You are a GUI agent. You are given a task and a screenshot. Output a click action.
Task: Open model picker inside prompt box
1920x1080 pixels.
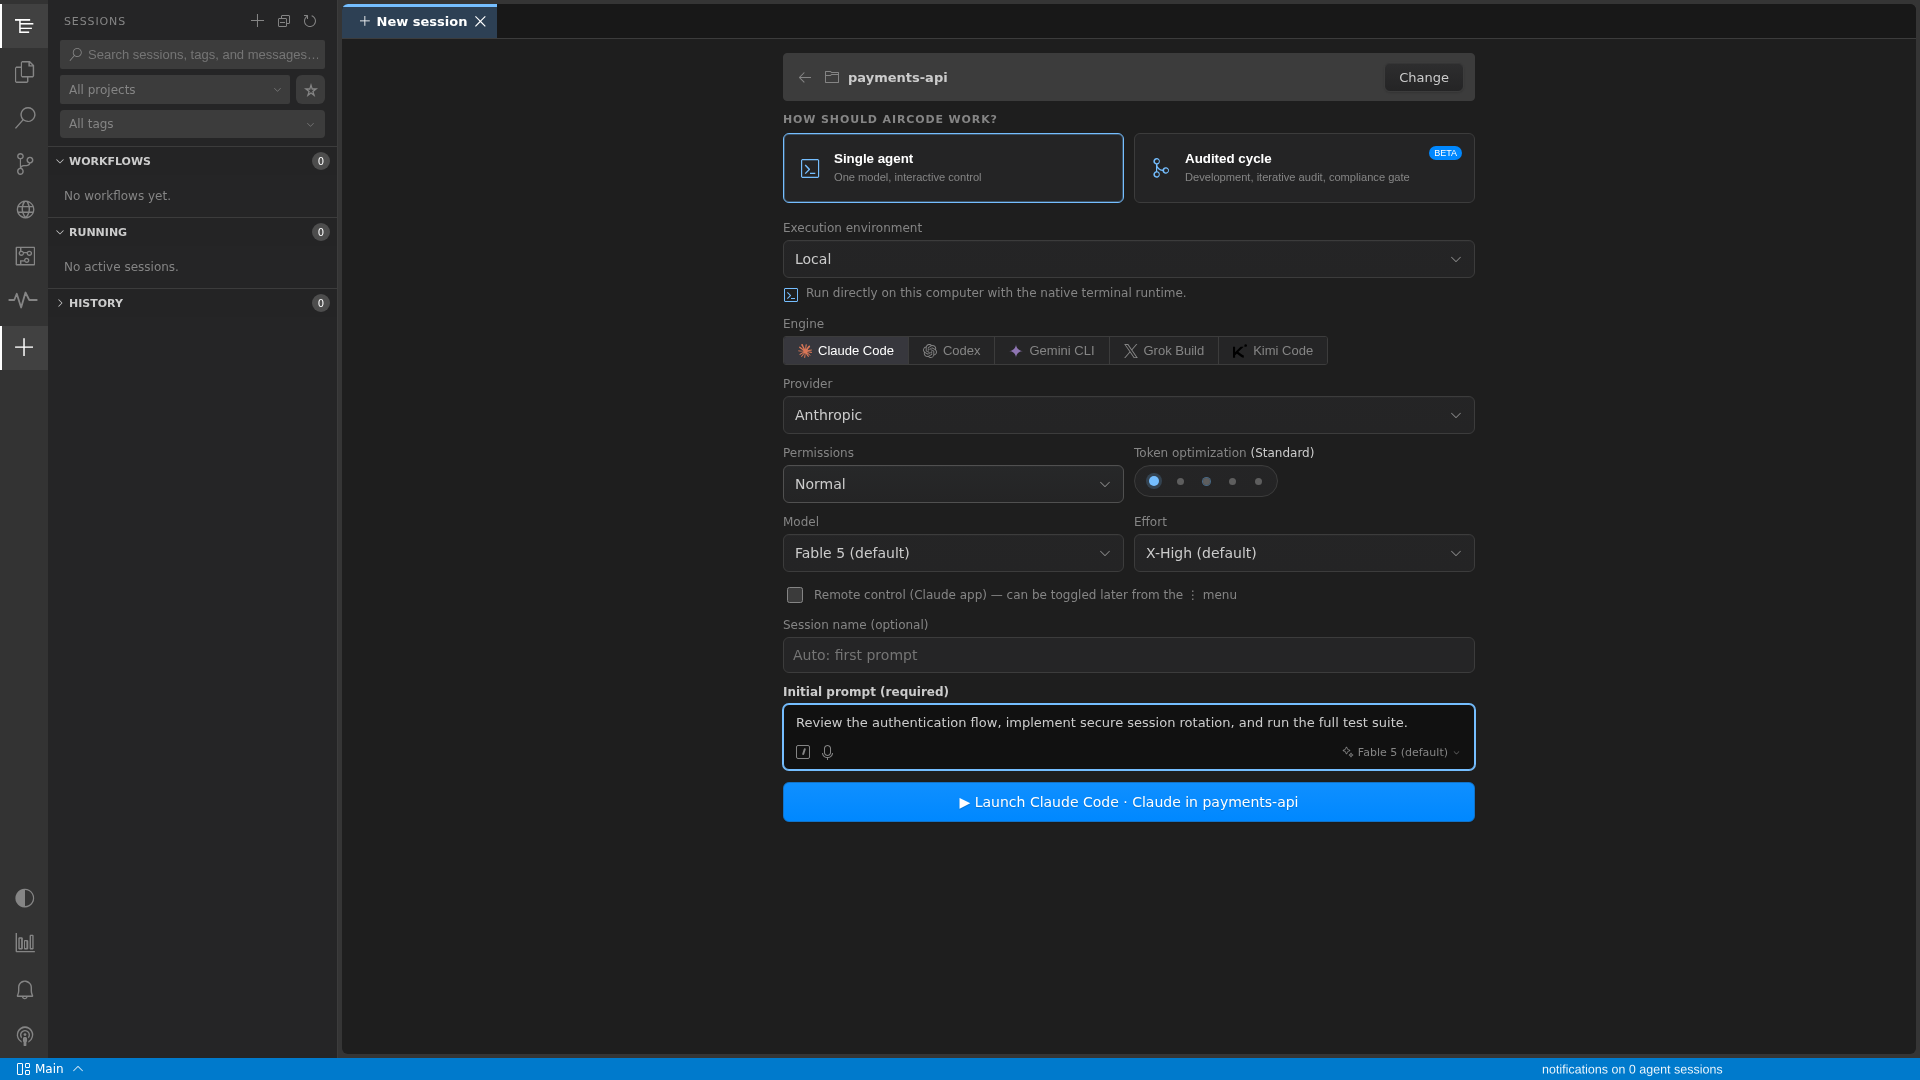[1401, 752]
